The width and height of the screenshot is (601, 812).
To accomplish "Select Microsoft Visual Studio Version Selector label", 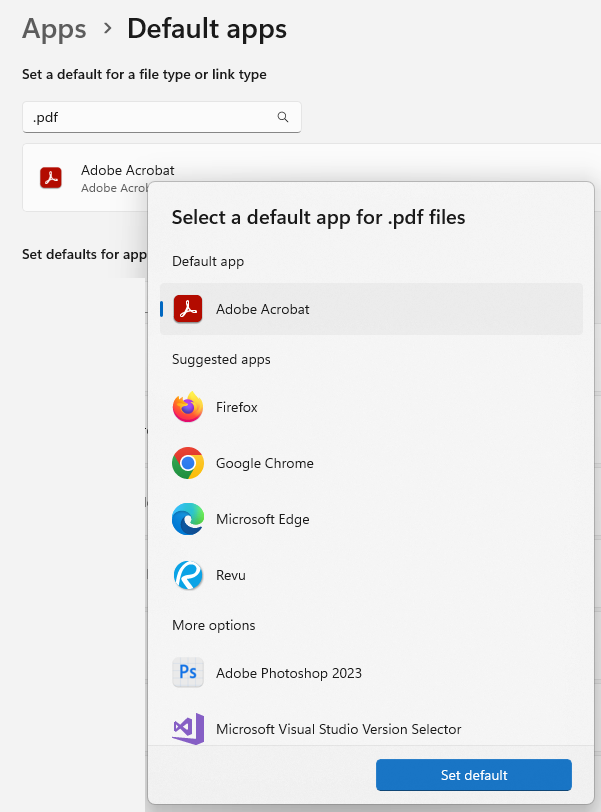I will coord(338,729).
